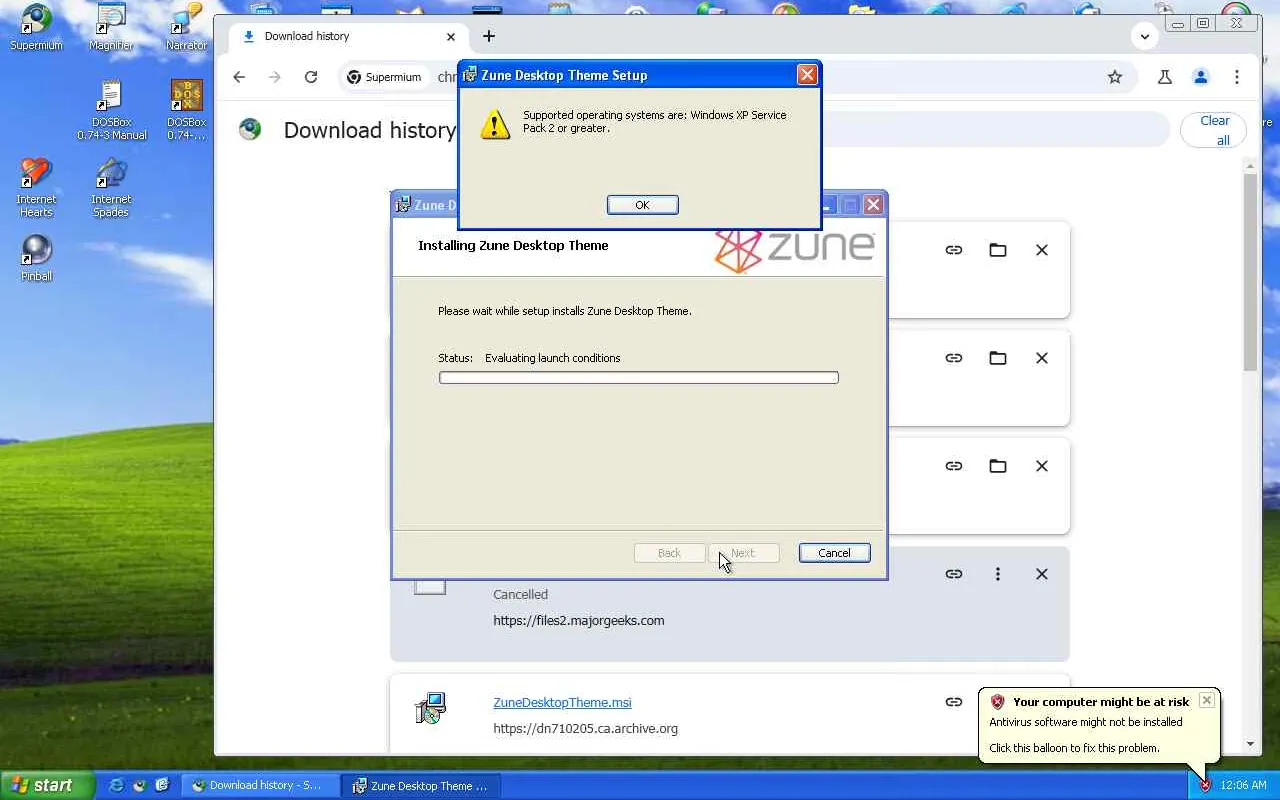Image resolution: width=1280 pixels, height=800 pixels.
Task: Select the Pinball desktop shortcut
Action: click(x=36, y=259)
